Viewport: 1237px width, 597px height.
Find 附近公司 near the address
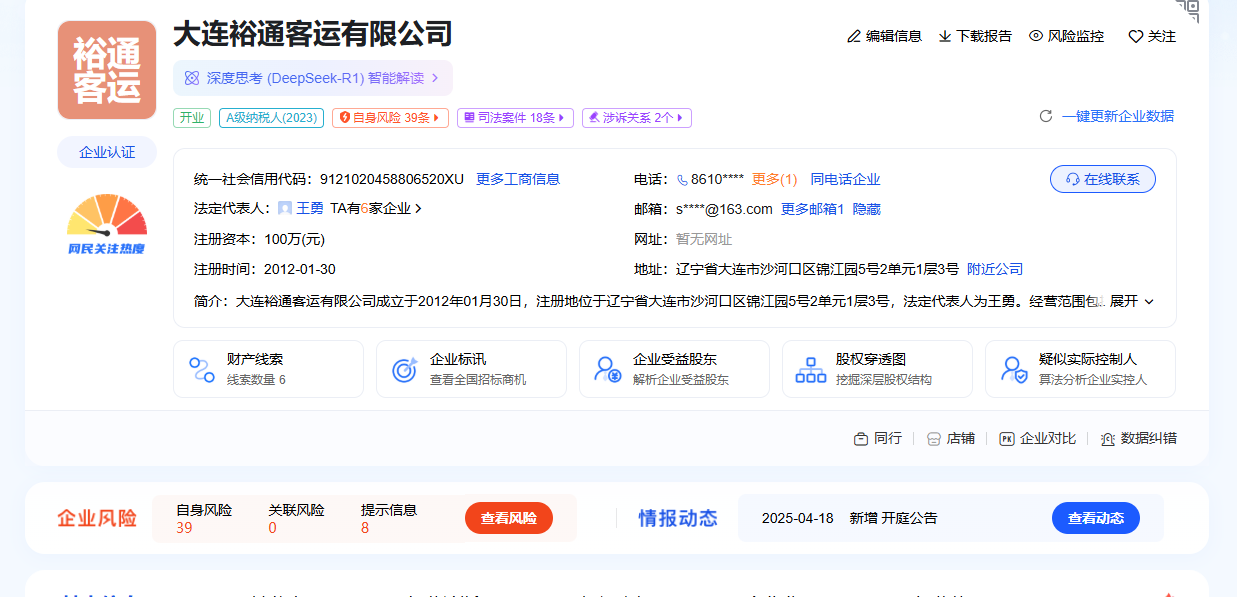coord(995,269)
